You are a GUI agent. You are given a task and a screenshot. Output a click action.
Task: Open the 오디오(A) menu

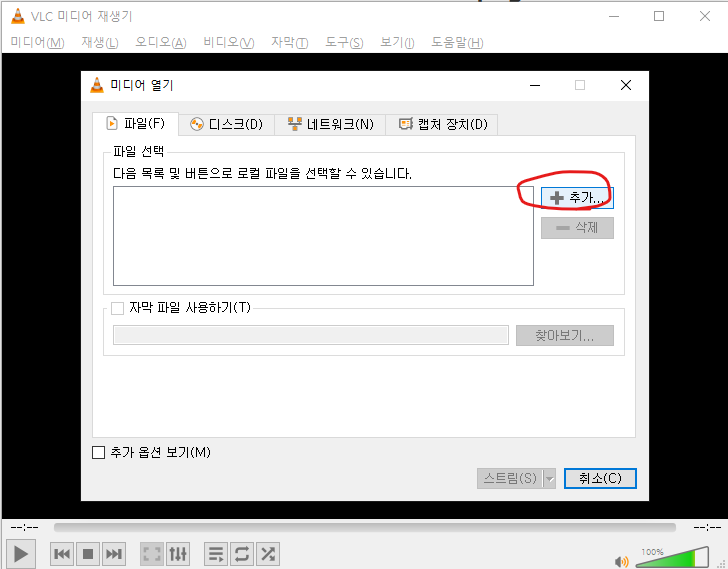(161, 43)
